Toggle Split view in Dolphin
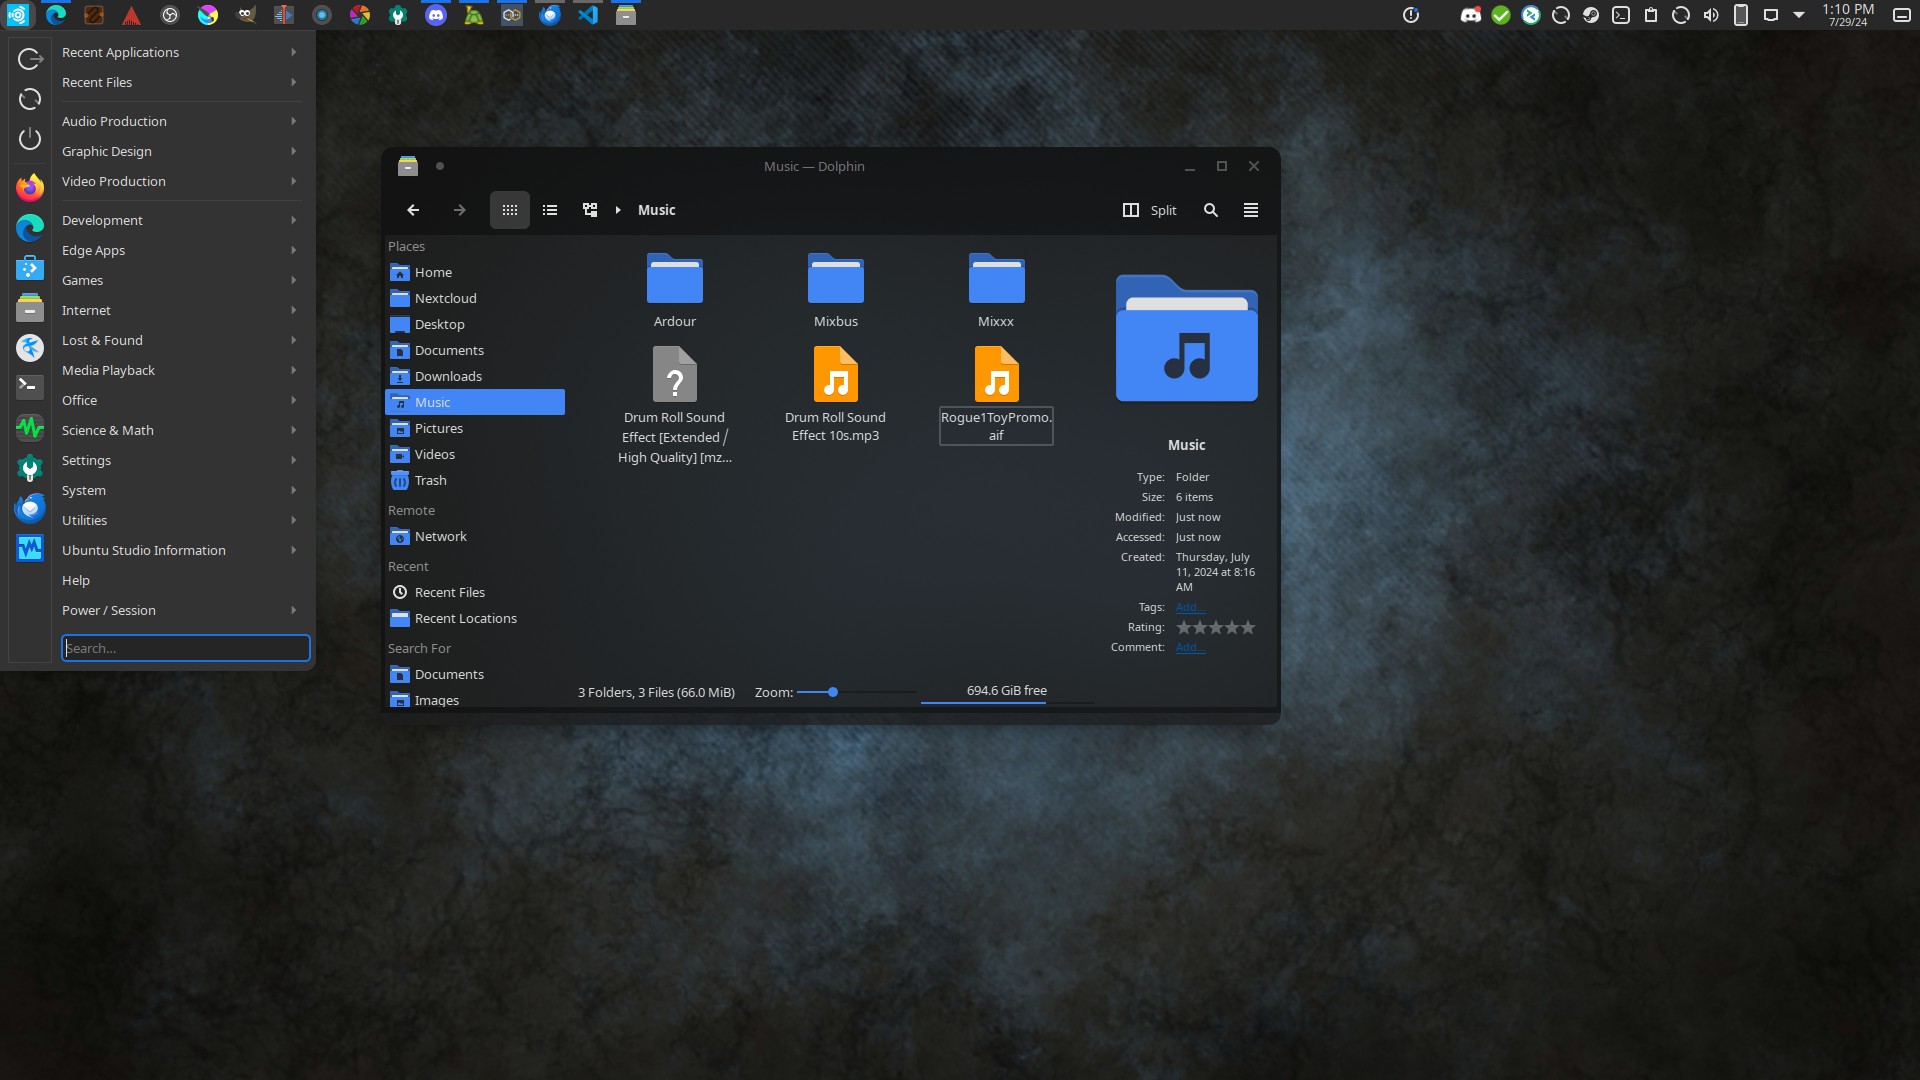This screenshot has height=1080, width=1920. coord(1149,210)
